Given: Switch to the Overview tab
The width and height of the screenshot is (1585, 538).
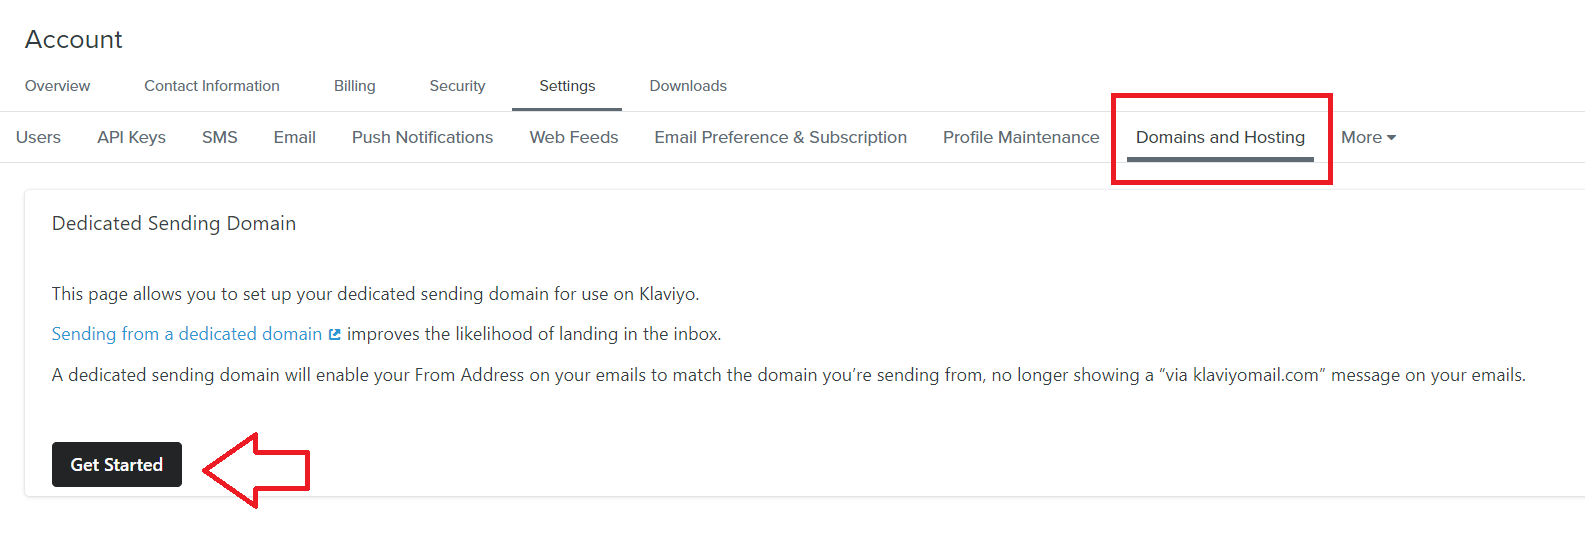Looking at the screenshot, I should point(57,86).
